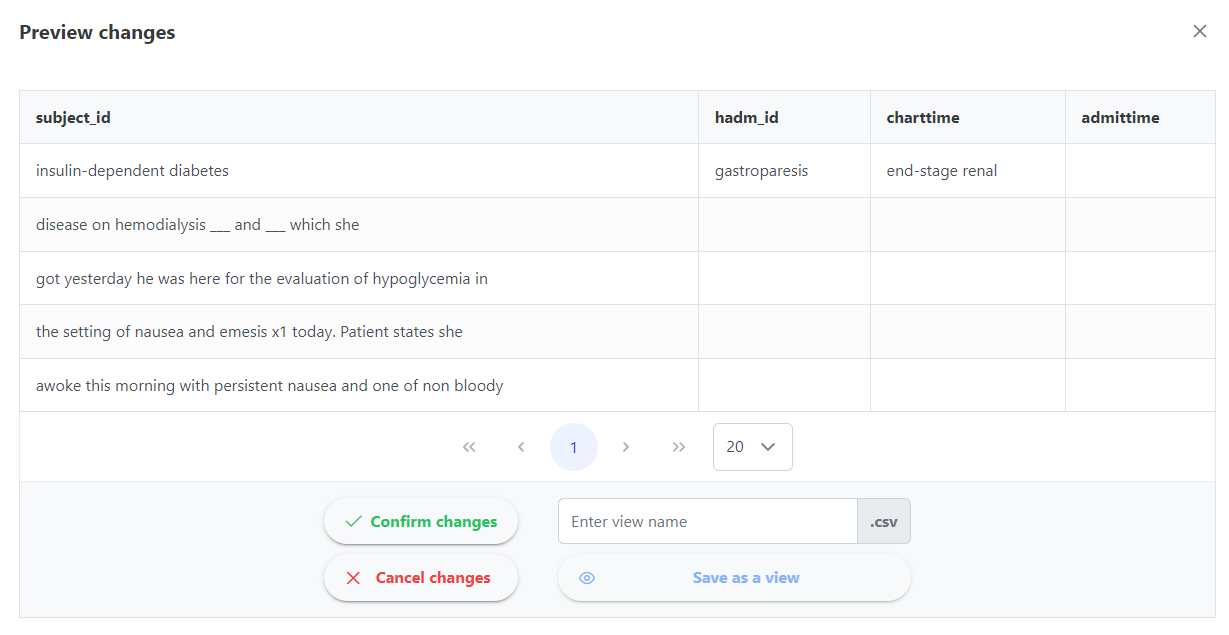Go to next page arrow
The width and height of the screenshot is (1229, 635).
click(x=626, y=447)
